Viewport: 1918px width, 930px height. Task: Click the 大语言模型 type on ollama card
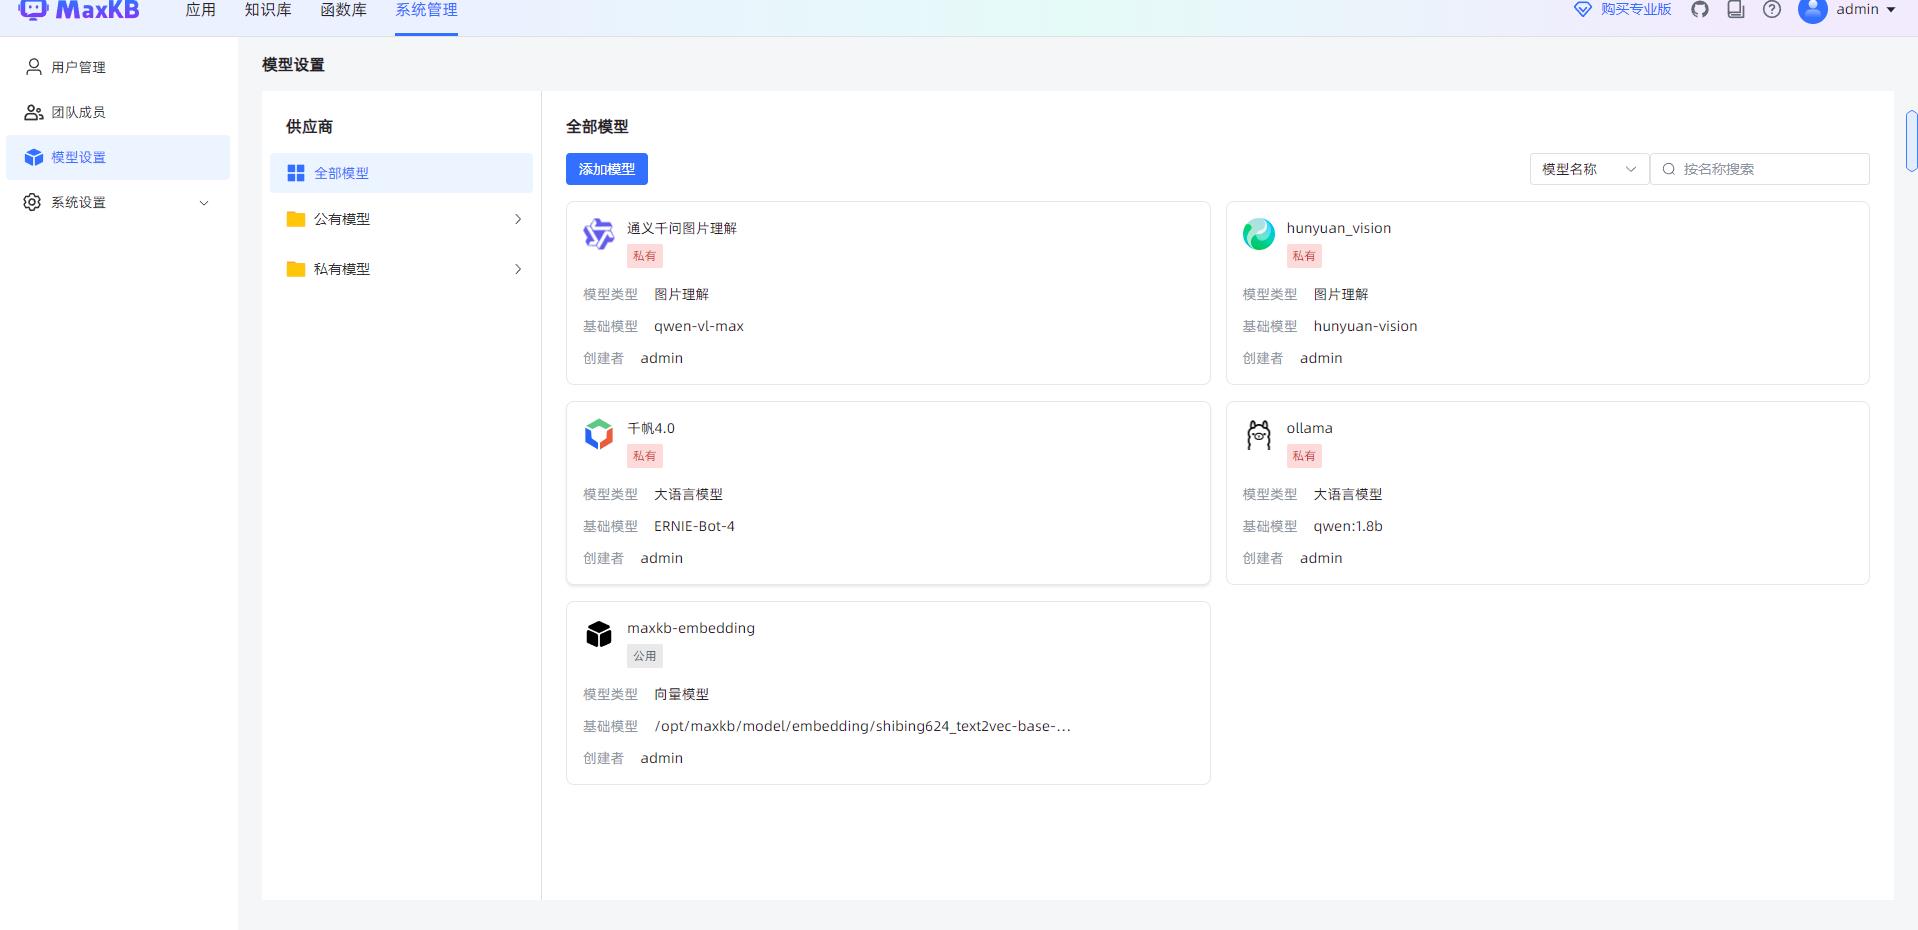[1348, 494]
